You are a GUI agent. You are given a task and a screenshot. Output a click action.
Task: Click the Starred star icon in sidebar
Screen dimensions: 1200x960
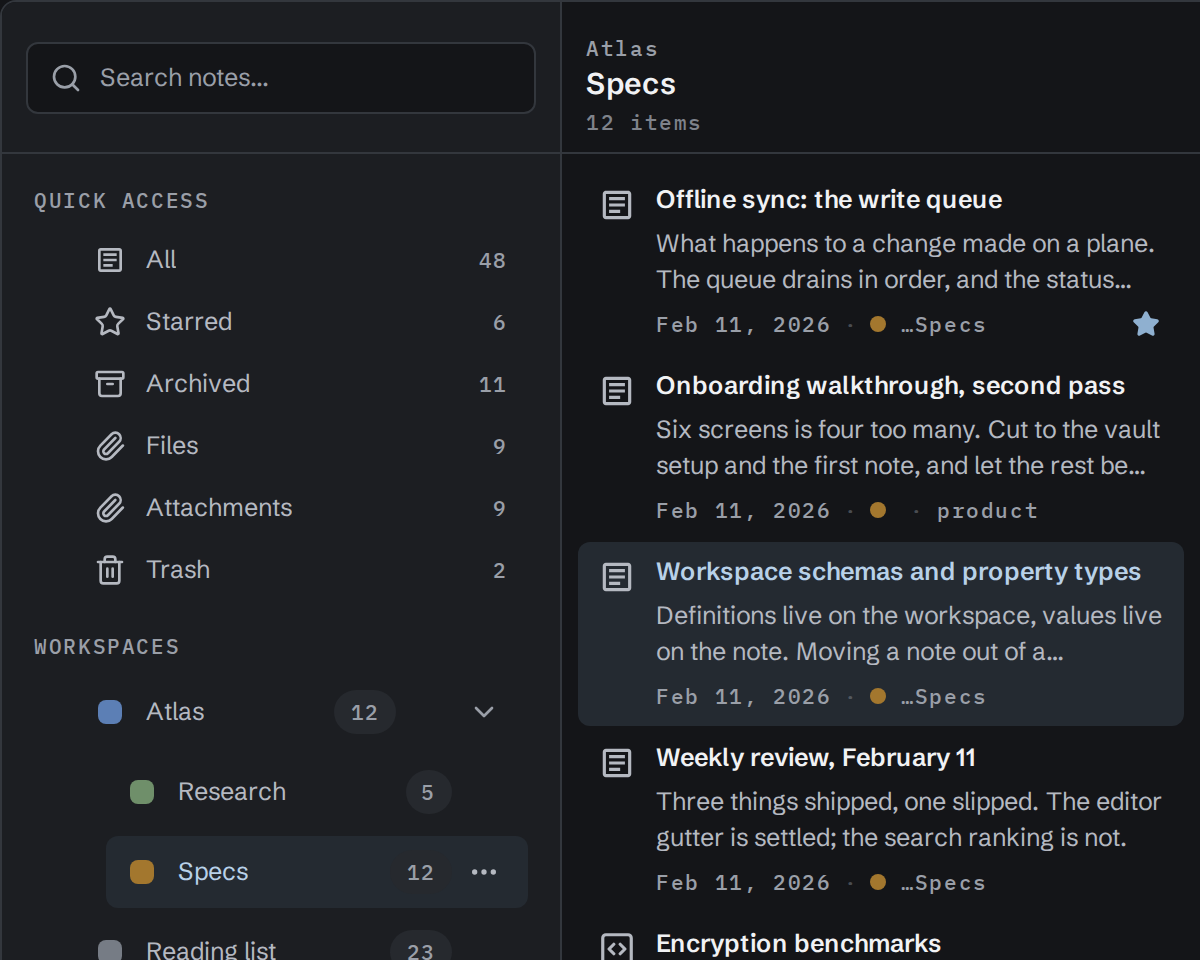110,322
